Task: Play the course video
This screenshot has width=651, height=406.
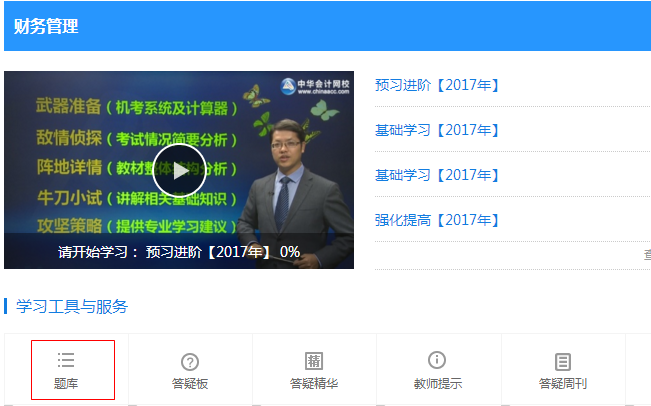Action: pos(179,170)
